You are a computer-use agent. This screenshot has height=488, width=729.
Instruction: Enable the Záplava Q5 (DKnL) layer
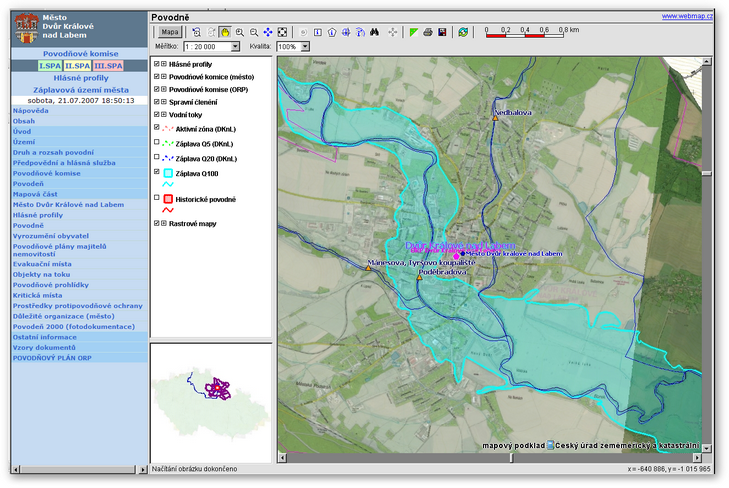click(157, 142)
